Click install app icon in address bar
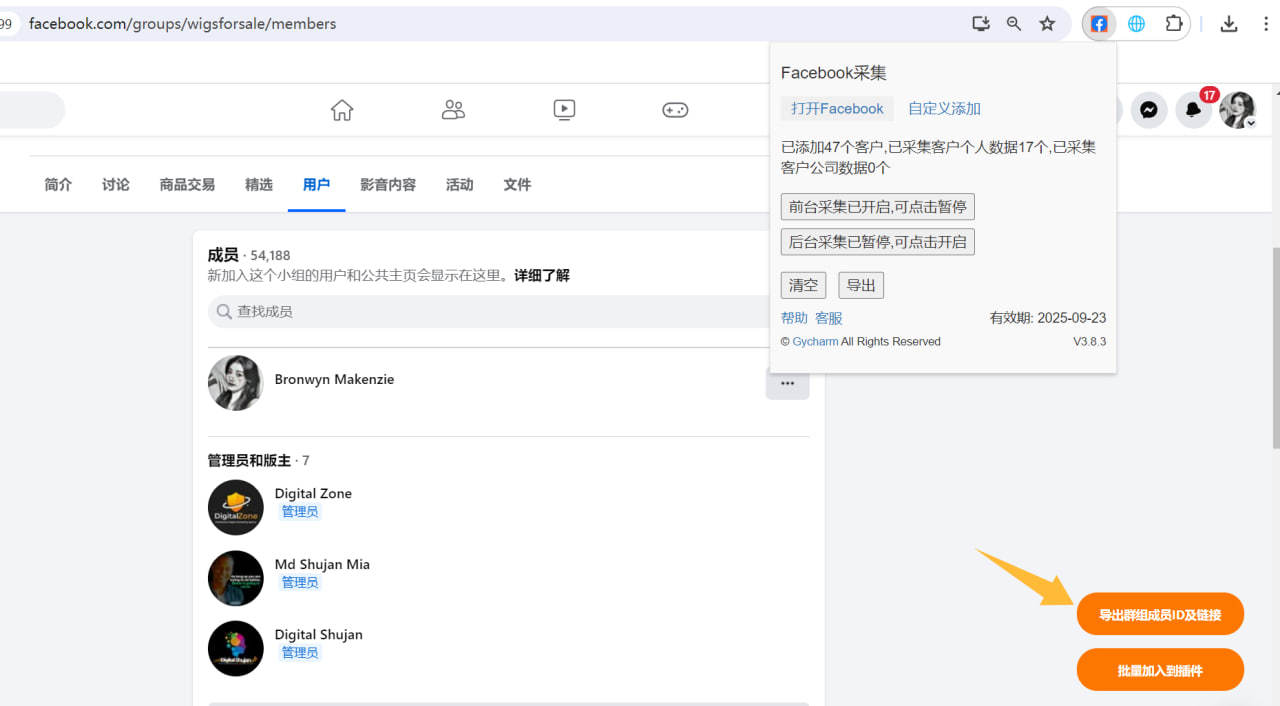1280x706 pixels. point(981,24)
